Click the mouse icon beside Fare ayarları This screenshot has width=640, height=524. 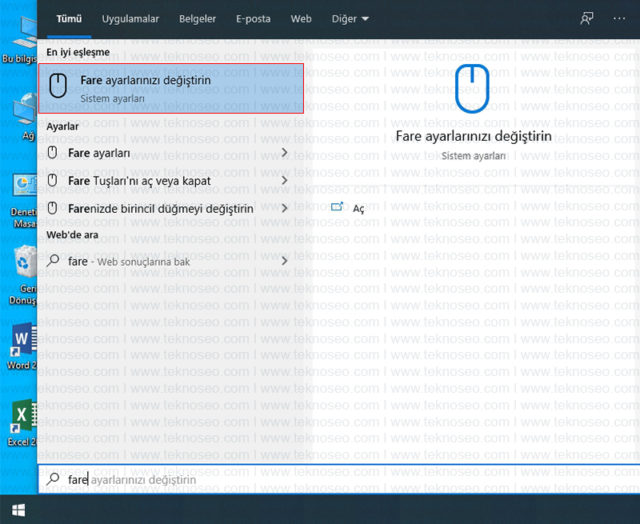click(52, 153)
